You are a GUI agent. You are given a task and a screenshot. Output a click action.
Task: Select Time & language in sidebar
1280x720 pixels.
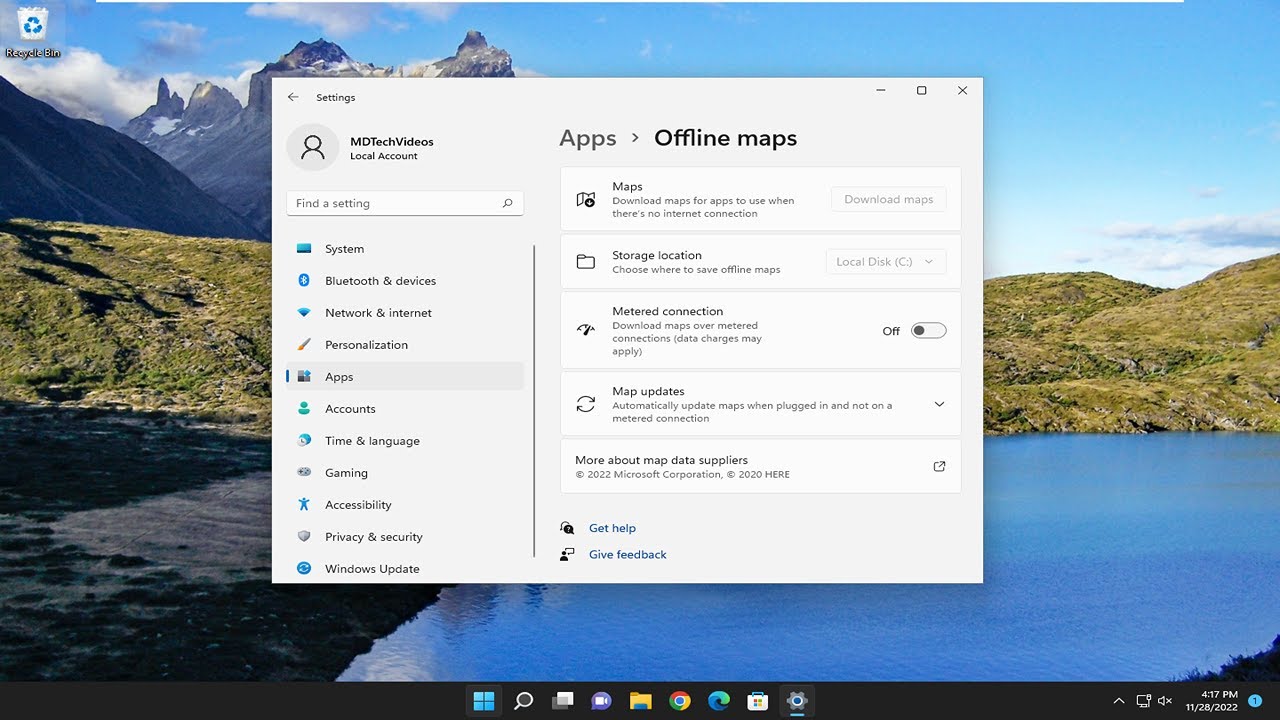click(405, 441)
